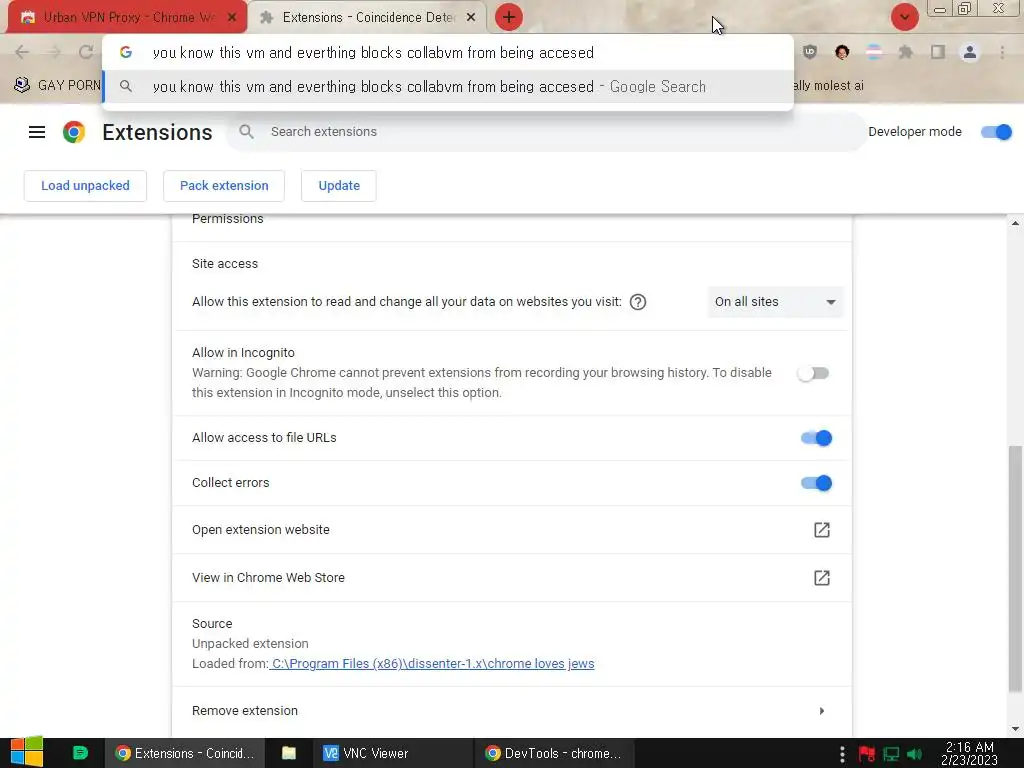
Task: Click the Update button
Action: click(x=339, y=185)
